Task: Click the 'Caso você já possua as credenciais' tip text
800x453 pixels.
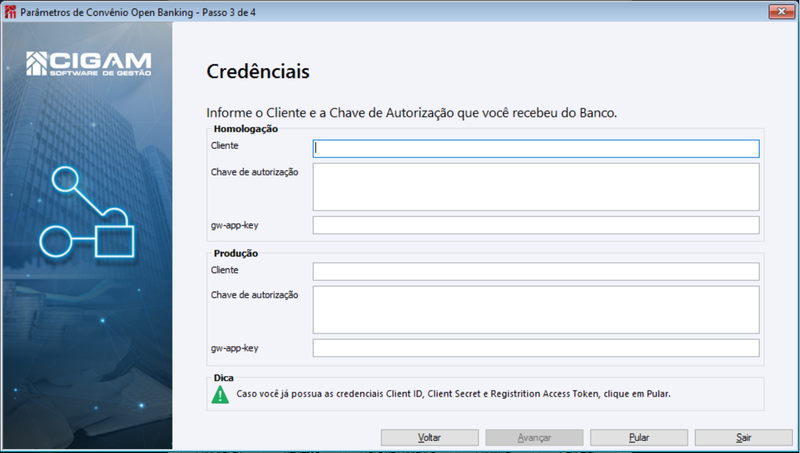Action: [x=453, y=394]
